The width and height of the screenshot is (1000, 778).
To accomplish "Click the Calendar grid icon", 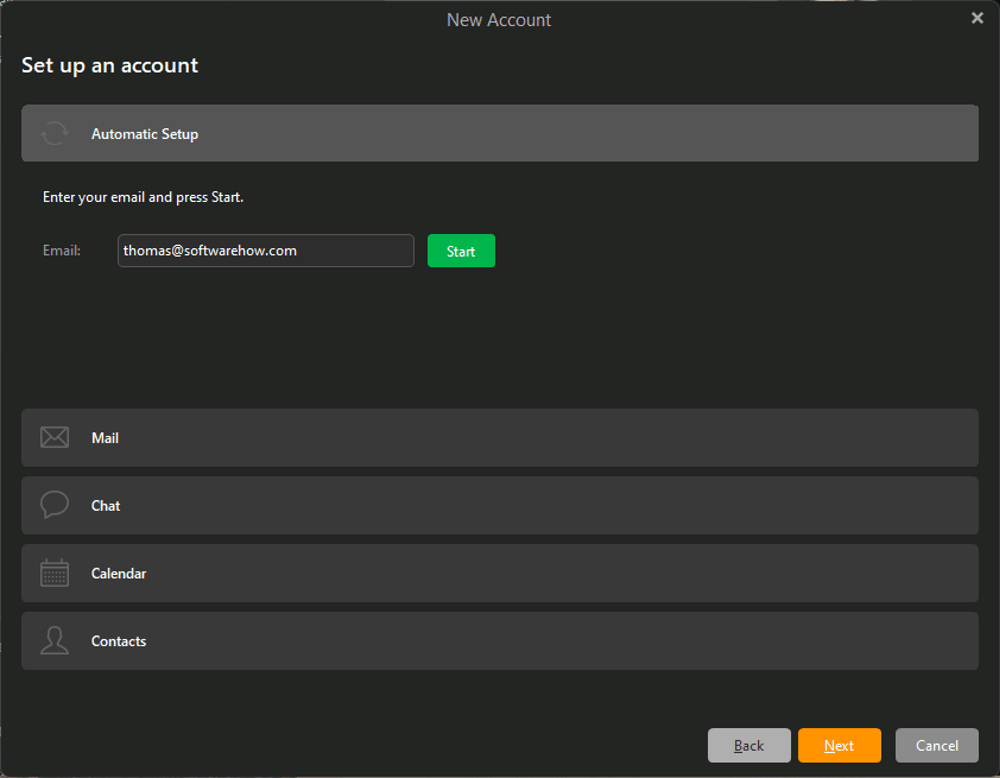I will pyautogui.click(x=55, y=573).
